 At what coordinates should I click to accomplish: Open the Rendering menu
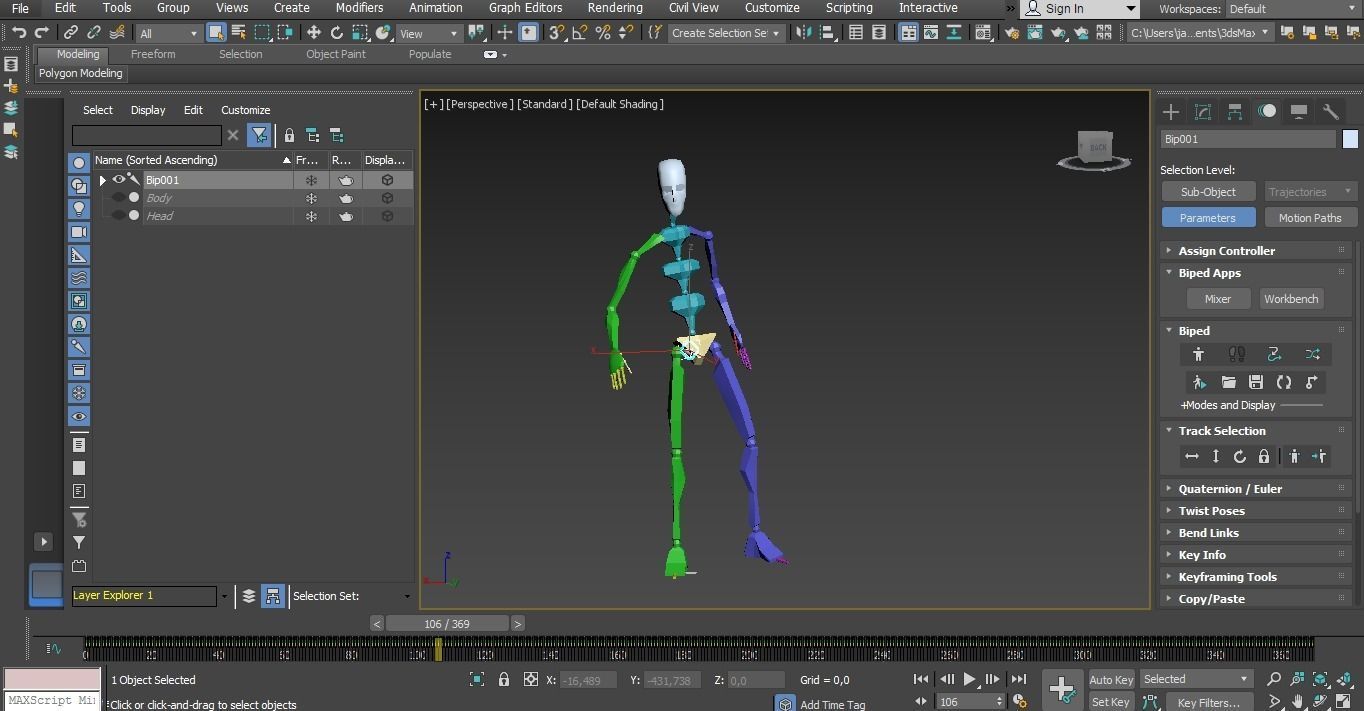(x=615, y=8)
